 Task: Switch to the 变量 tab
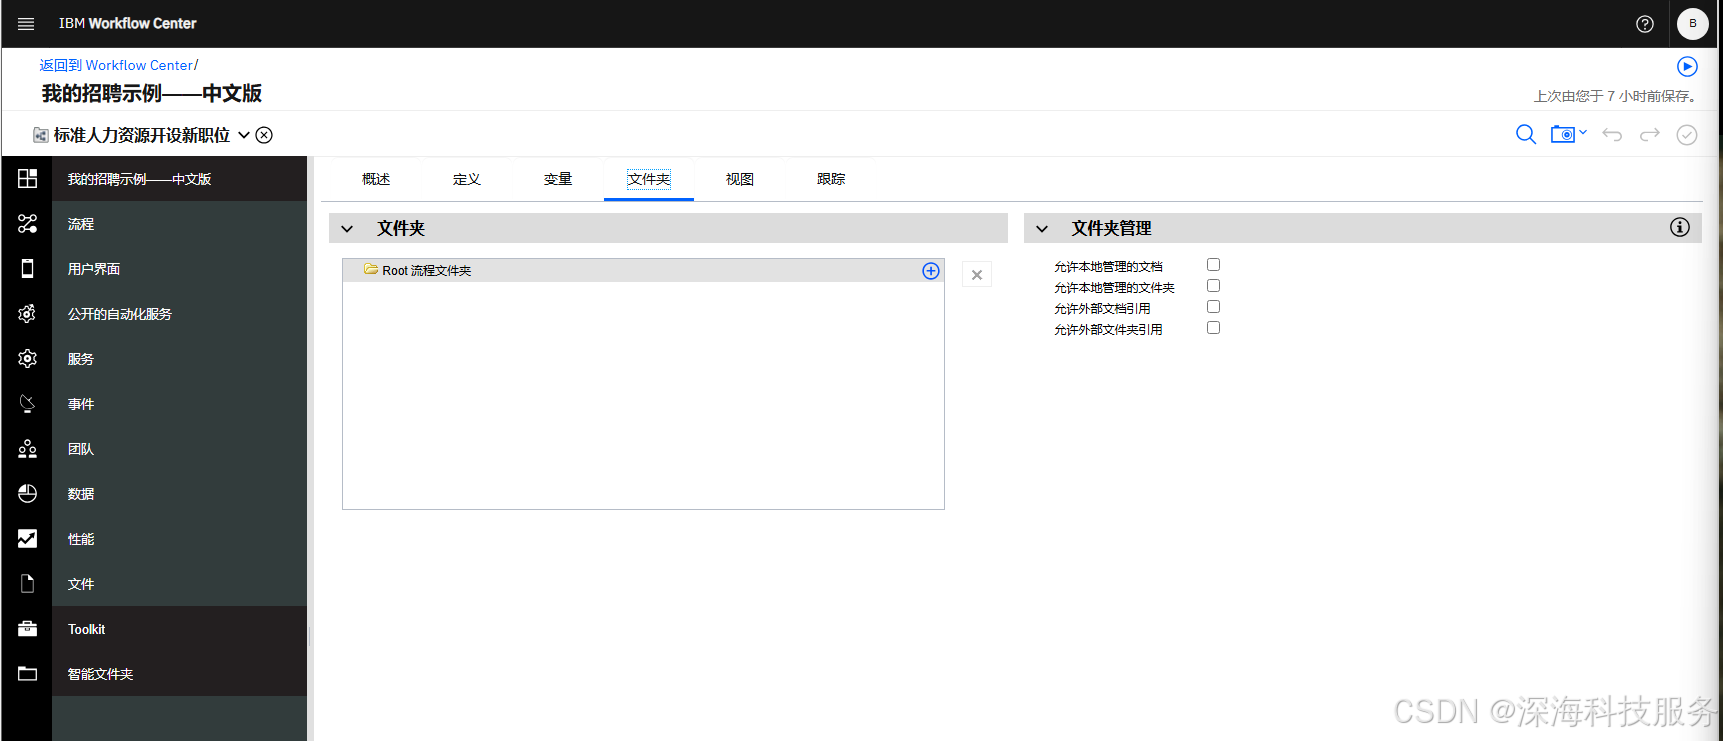[x=558, y=179]
